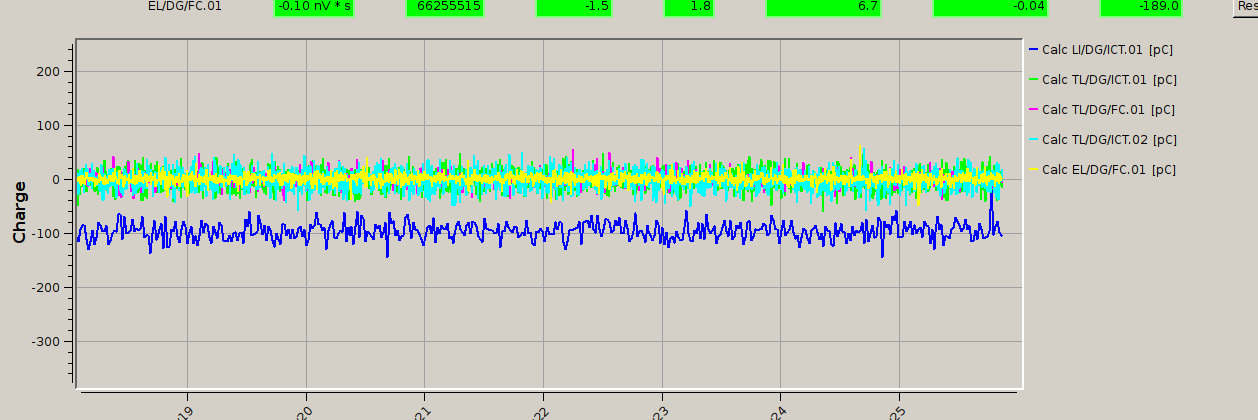Click the yellow EL/DG/FC.01 legend line marker
The height and width of the screenshot is (420, 1258).
(x=1033, y=170)
